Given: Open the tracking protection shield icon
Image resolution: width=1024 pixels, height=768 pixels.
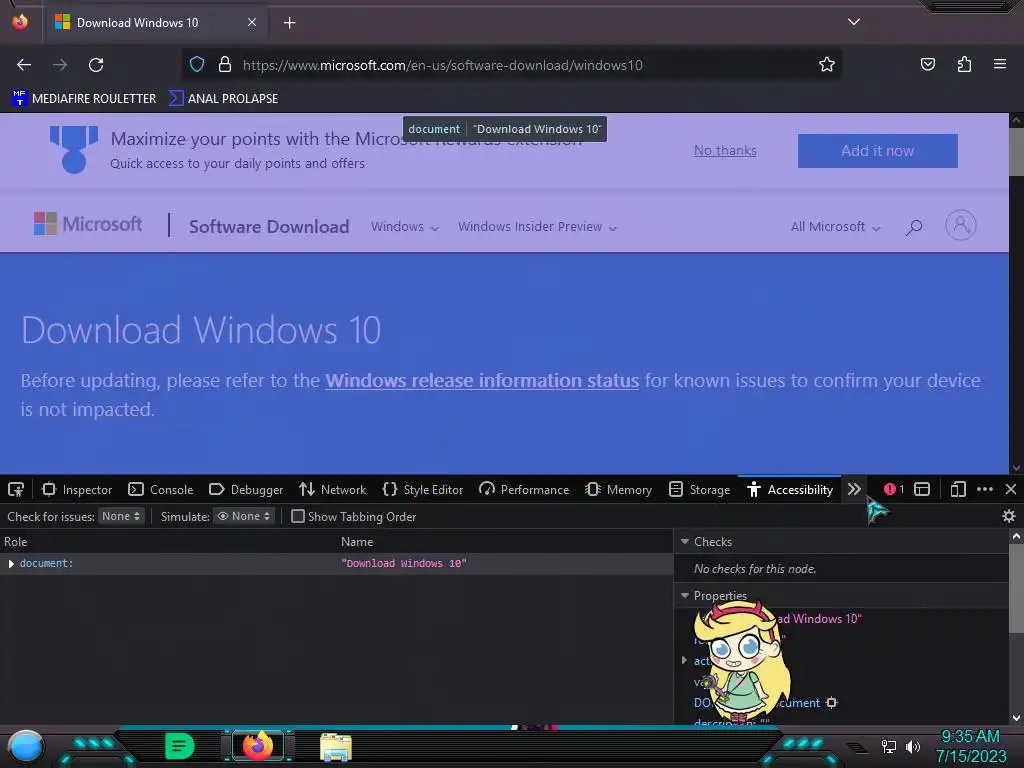Looking at the screenshot, I should click(x=197, y=65).
